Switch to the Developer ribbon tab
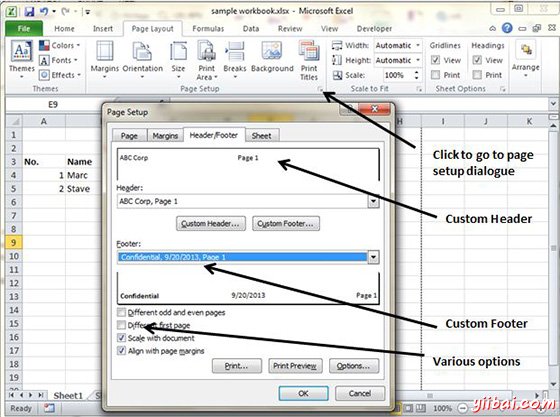560x417 pixels. (x=374, y=29)
